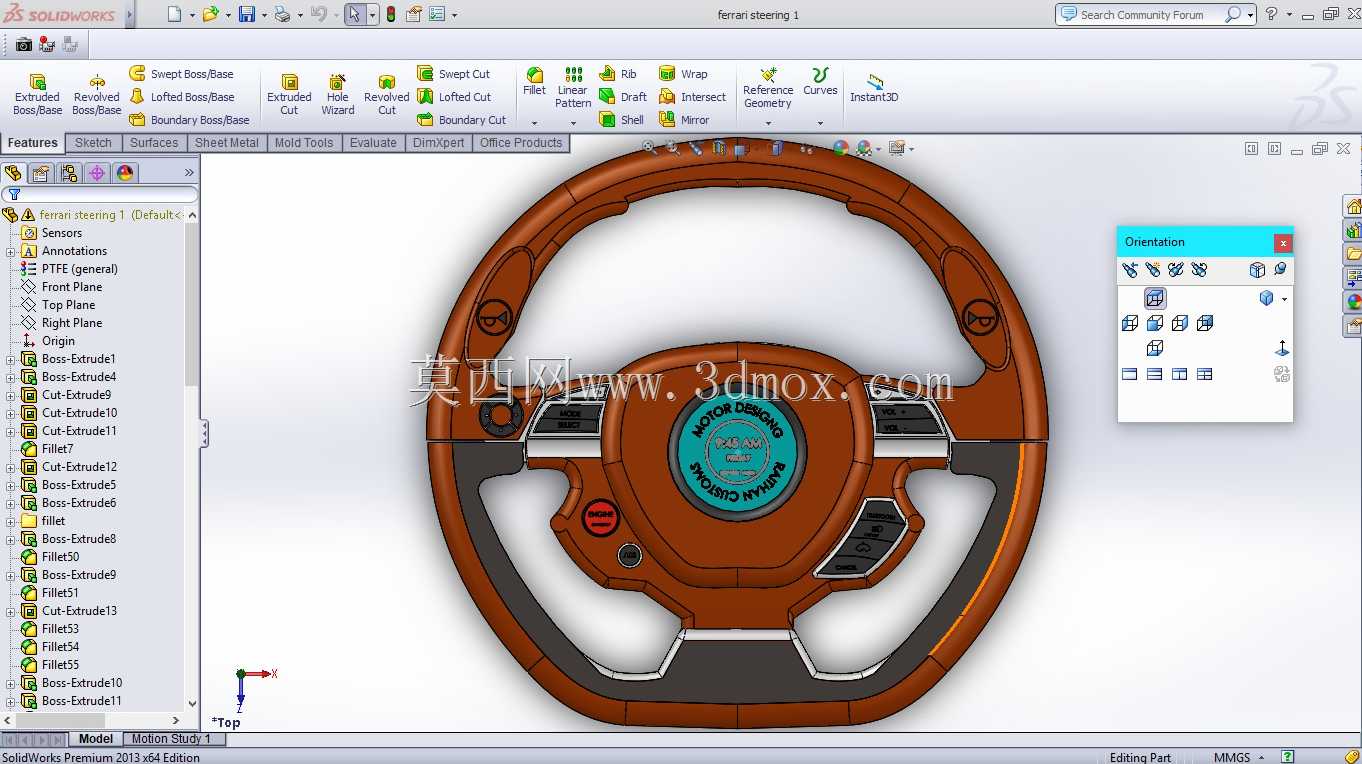Viewport: 1362px width, 764px height.
Task: Open the Linear Pattern dropdown arrow
Action: (x=573, y=123)
